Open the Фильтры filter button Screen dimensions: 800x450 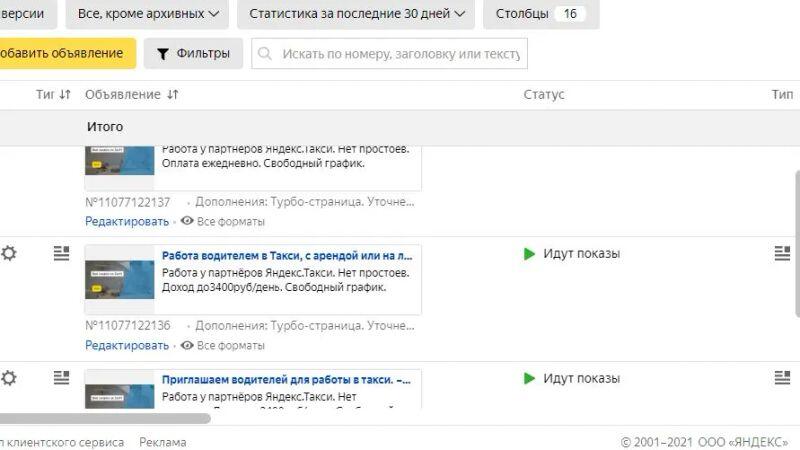point(193,54)
